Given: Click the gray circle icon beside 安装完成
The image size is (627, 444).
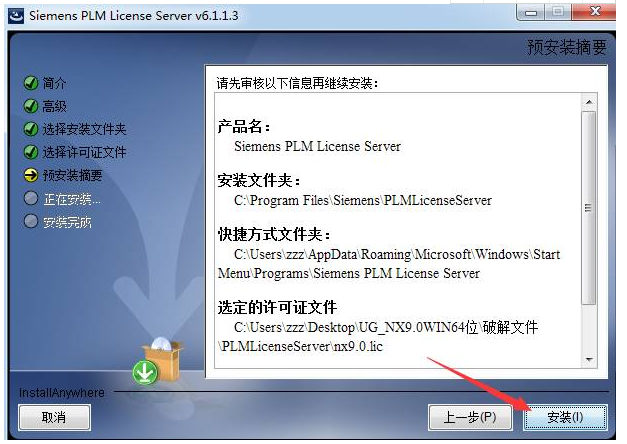Looking at the screenshot, I should 31,221.
